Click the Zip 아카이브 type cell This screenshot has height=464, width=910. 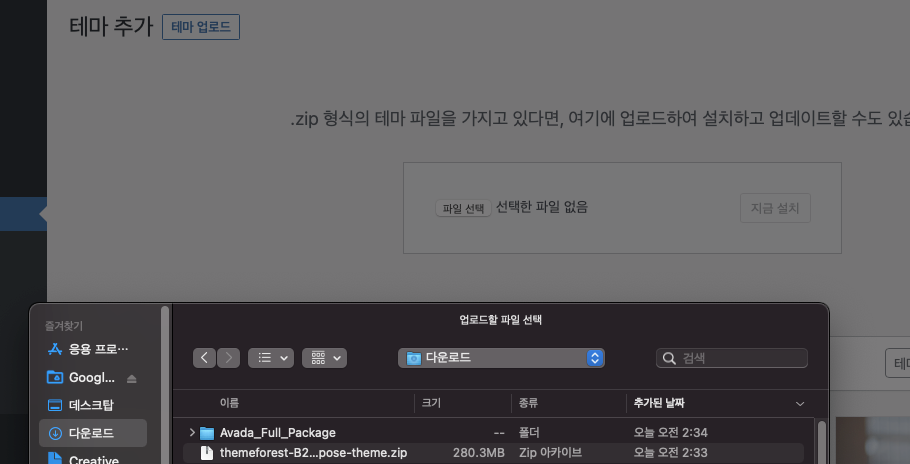tap(550, 452)
